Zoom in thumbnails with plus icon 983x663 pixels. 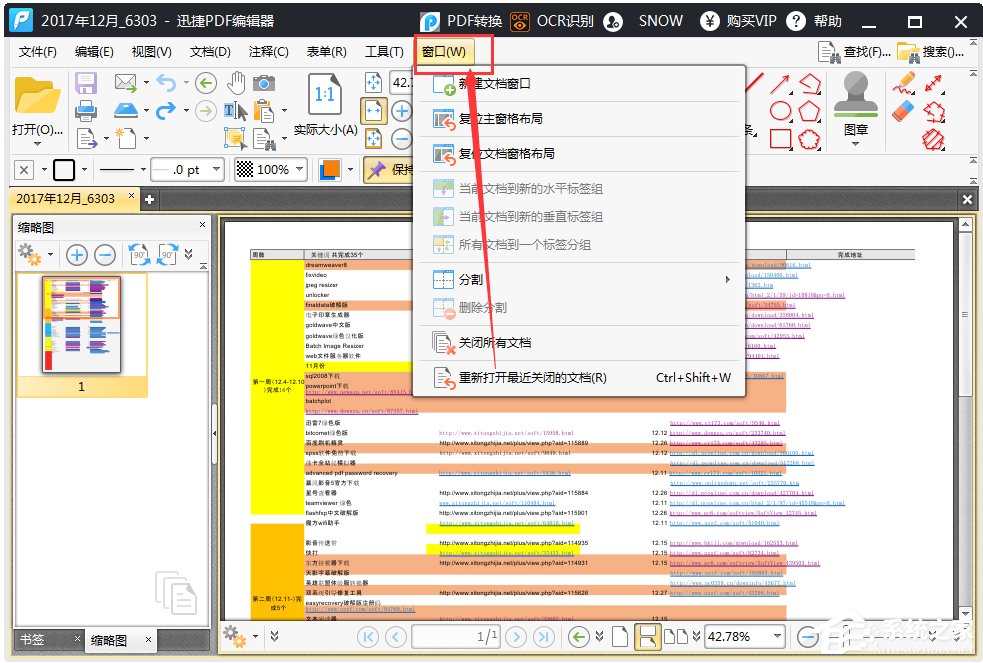tap(77, 254)
